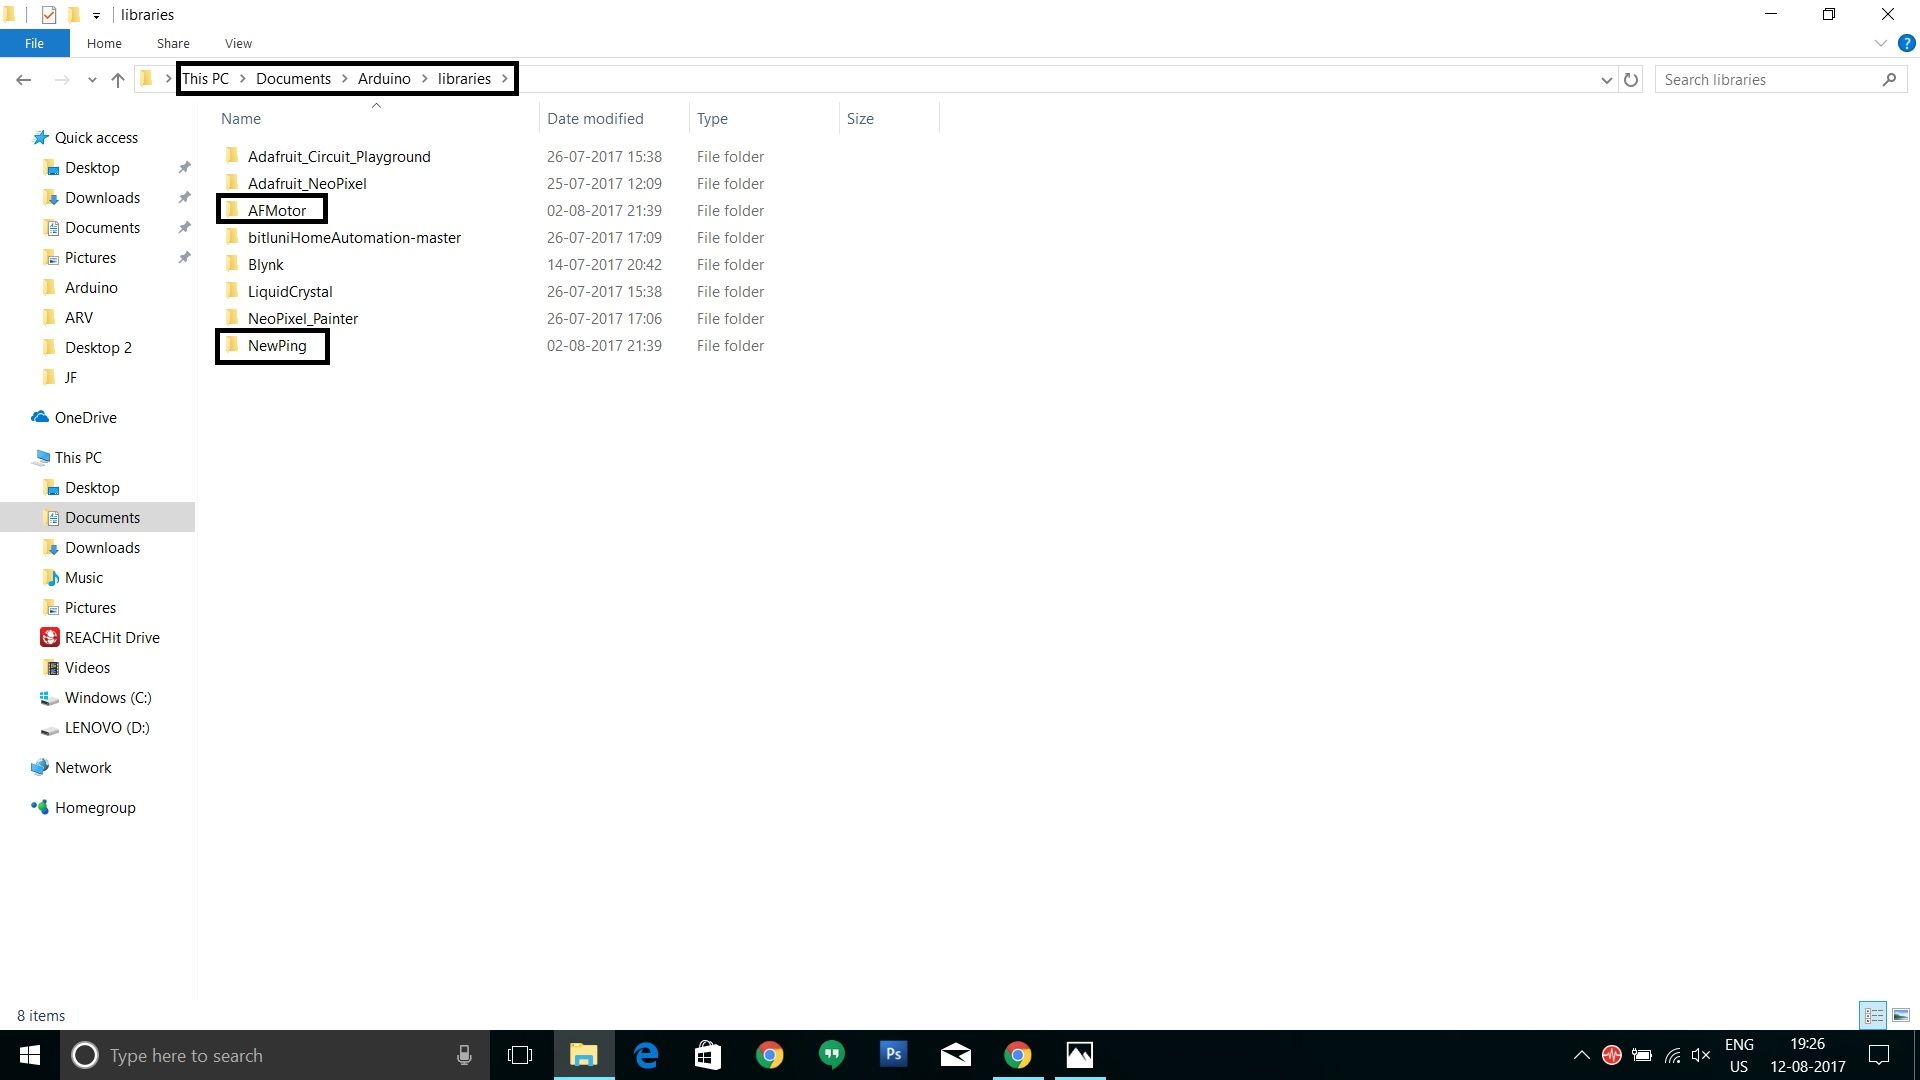Click the Search libraries field

coord(1765,80)
